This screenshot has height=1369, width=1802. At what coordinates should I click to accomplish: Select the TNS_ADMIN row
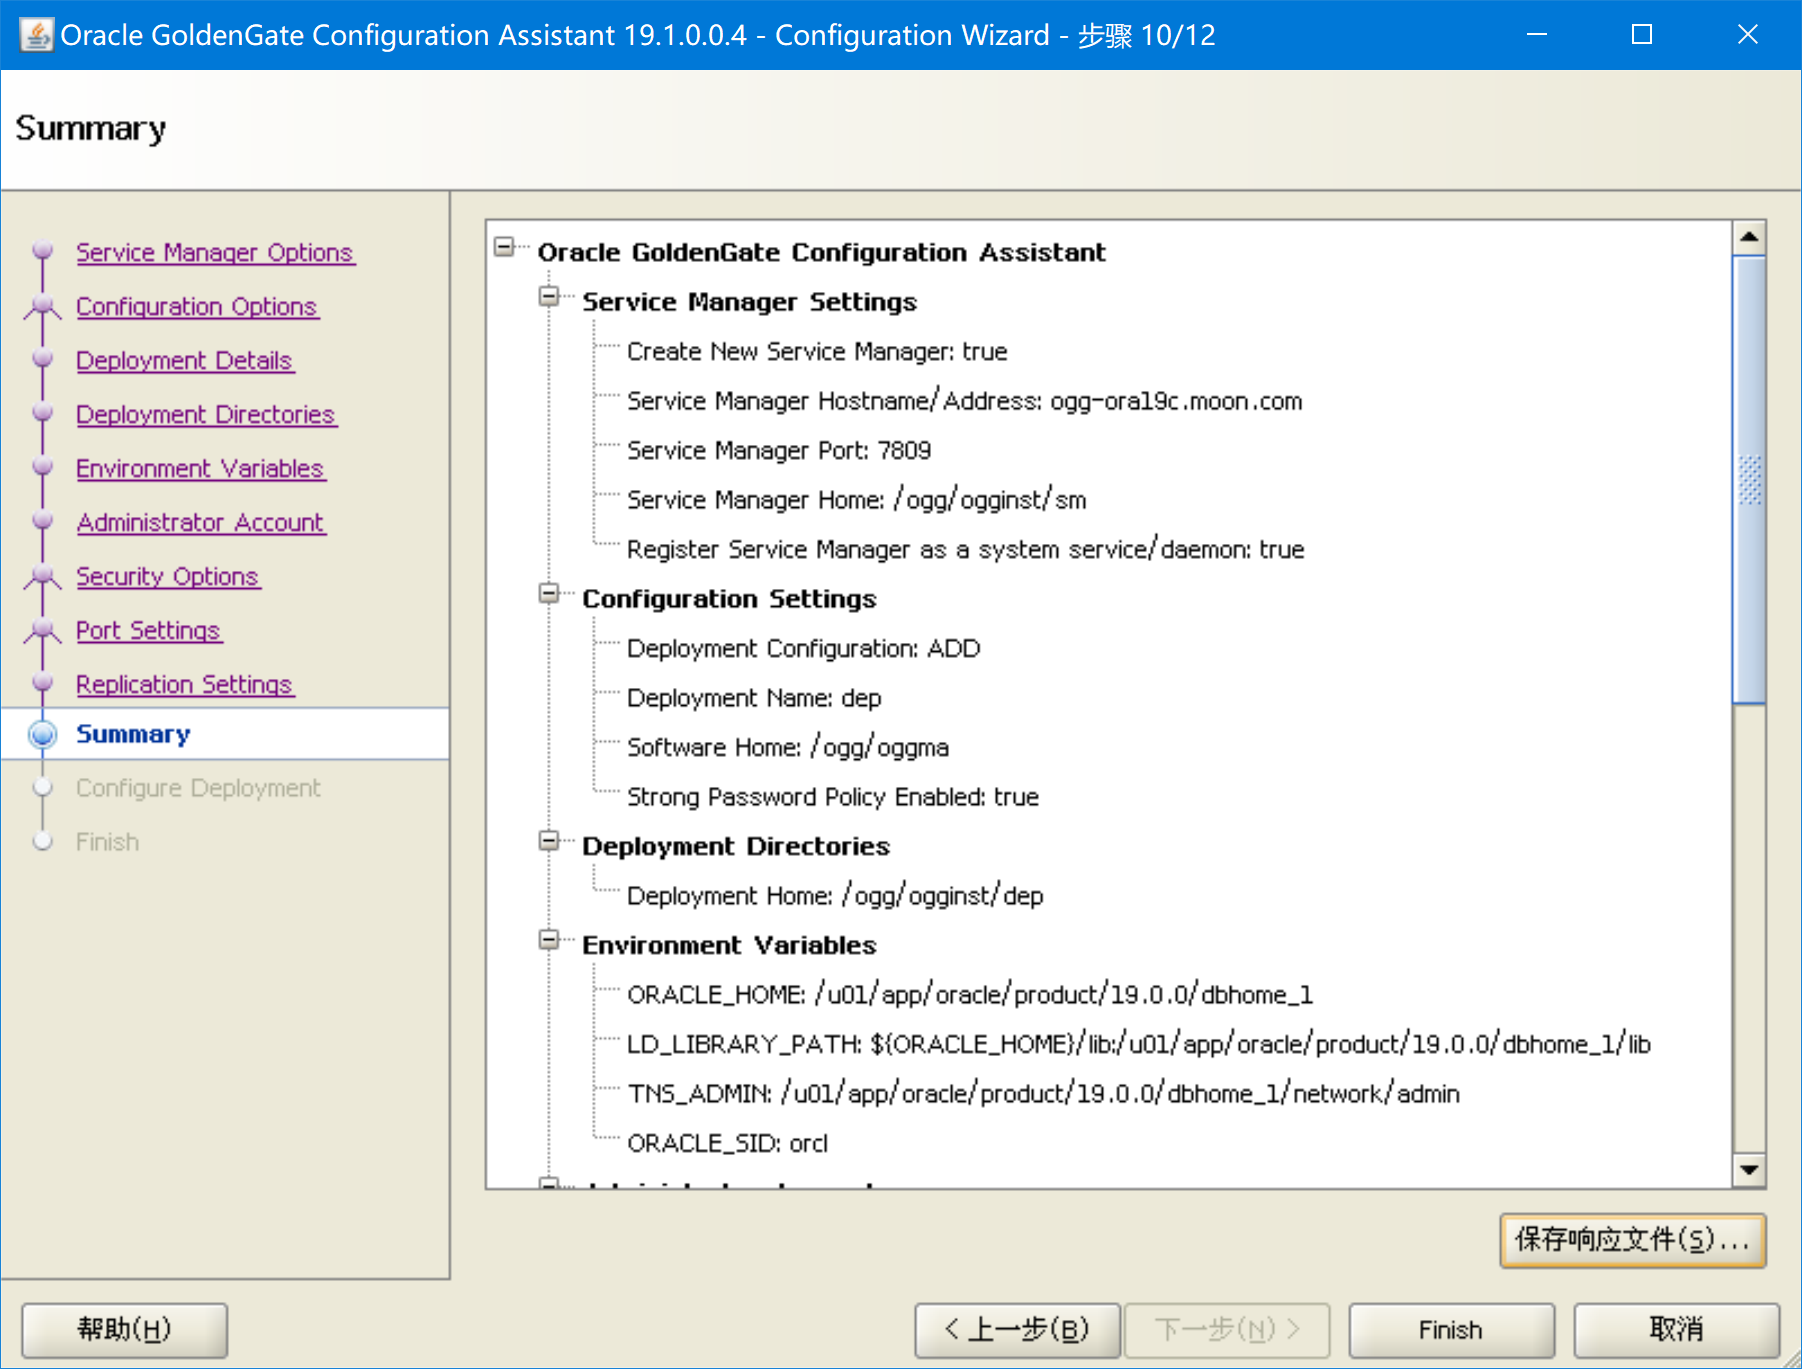pyautogui.click(x=1044, y=1094)
